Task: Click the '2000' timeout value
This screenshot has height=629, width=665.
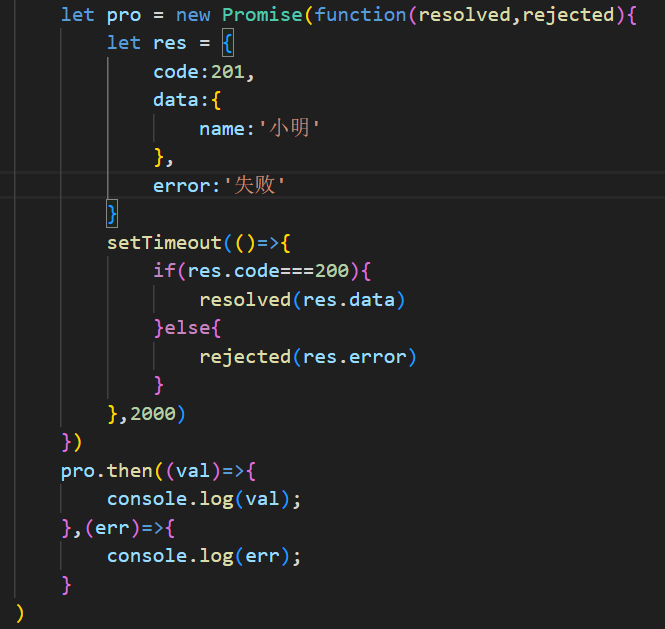Action: click(x=153, y=414)
